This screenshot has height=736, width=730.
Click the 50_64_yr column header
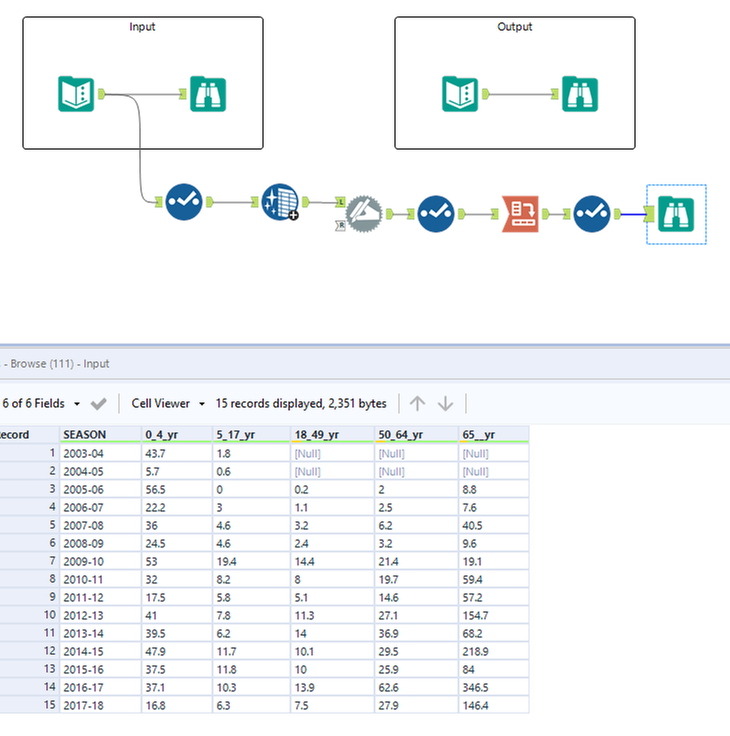416,435
